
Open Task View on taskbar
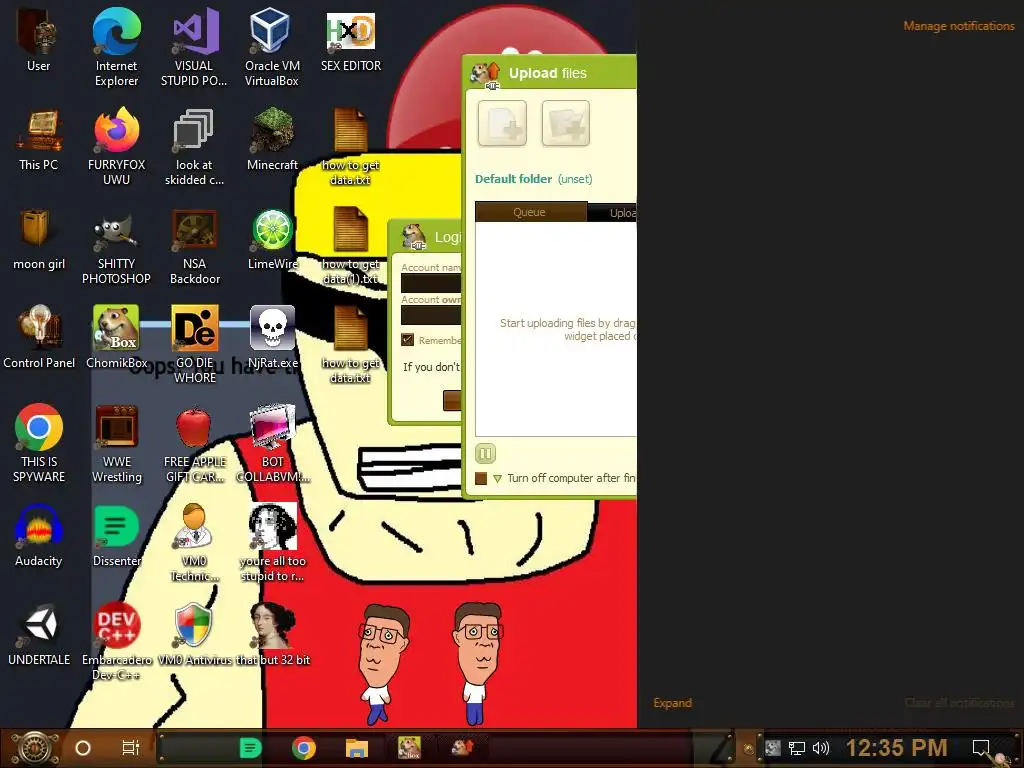(x=131, y=748)
